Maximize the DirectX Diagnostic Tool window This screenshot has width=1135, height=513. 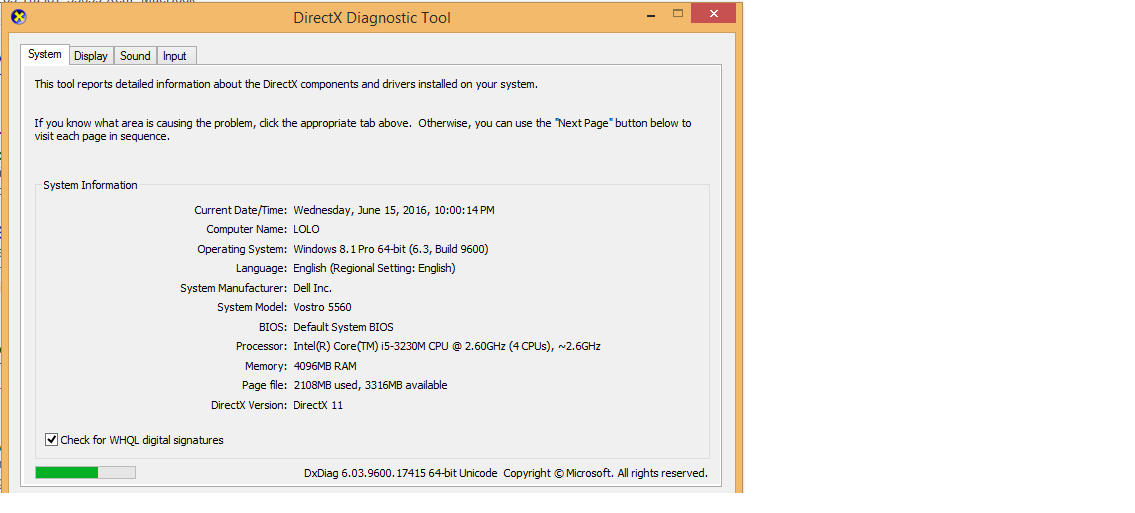(x=678, y=13)
